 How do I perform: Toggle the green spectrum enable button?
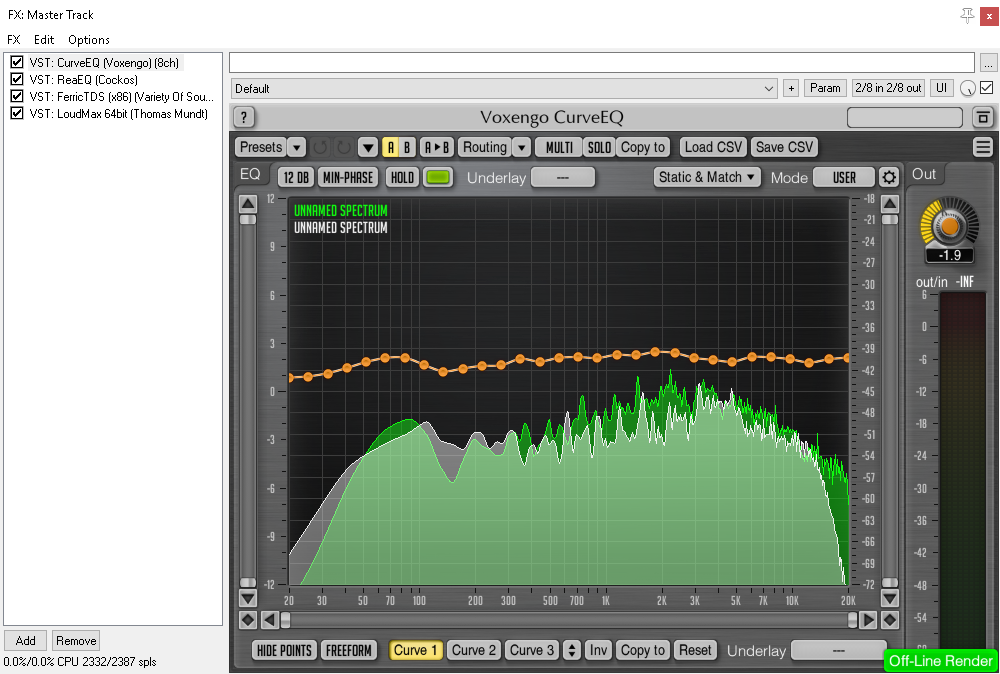click(437, 177)
